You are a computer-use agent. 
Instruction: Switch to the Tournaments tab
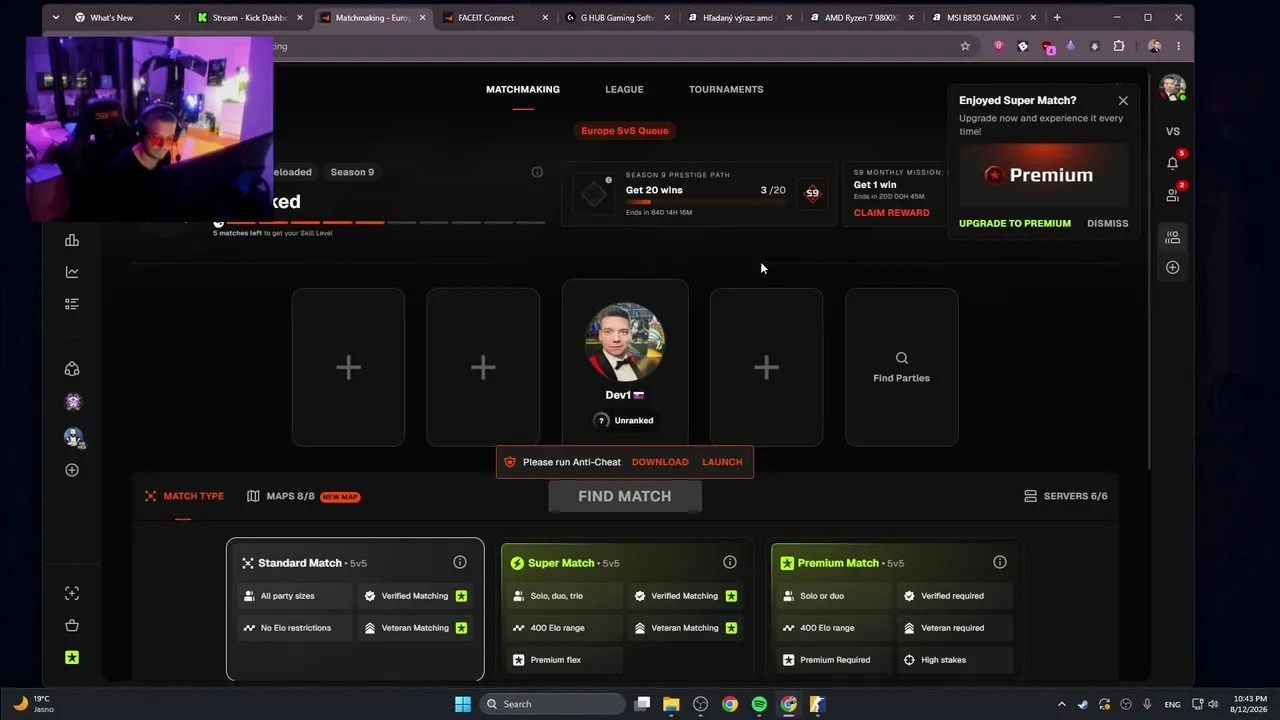pyautogui.click(x=726, y=89)
